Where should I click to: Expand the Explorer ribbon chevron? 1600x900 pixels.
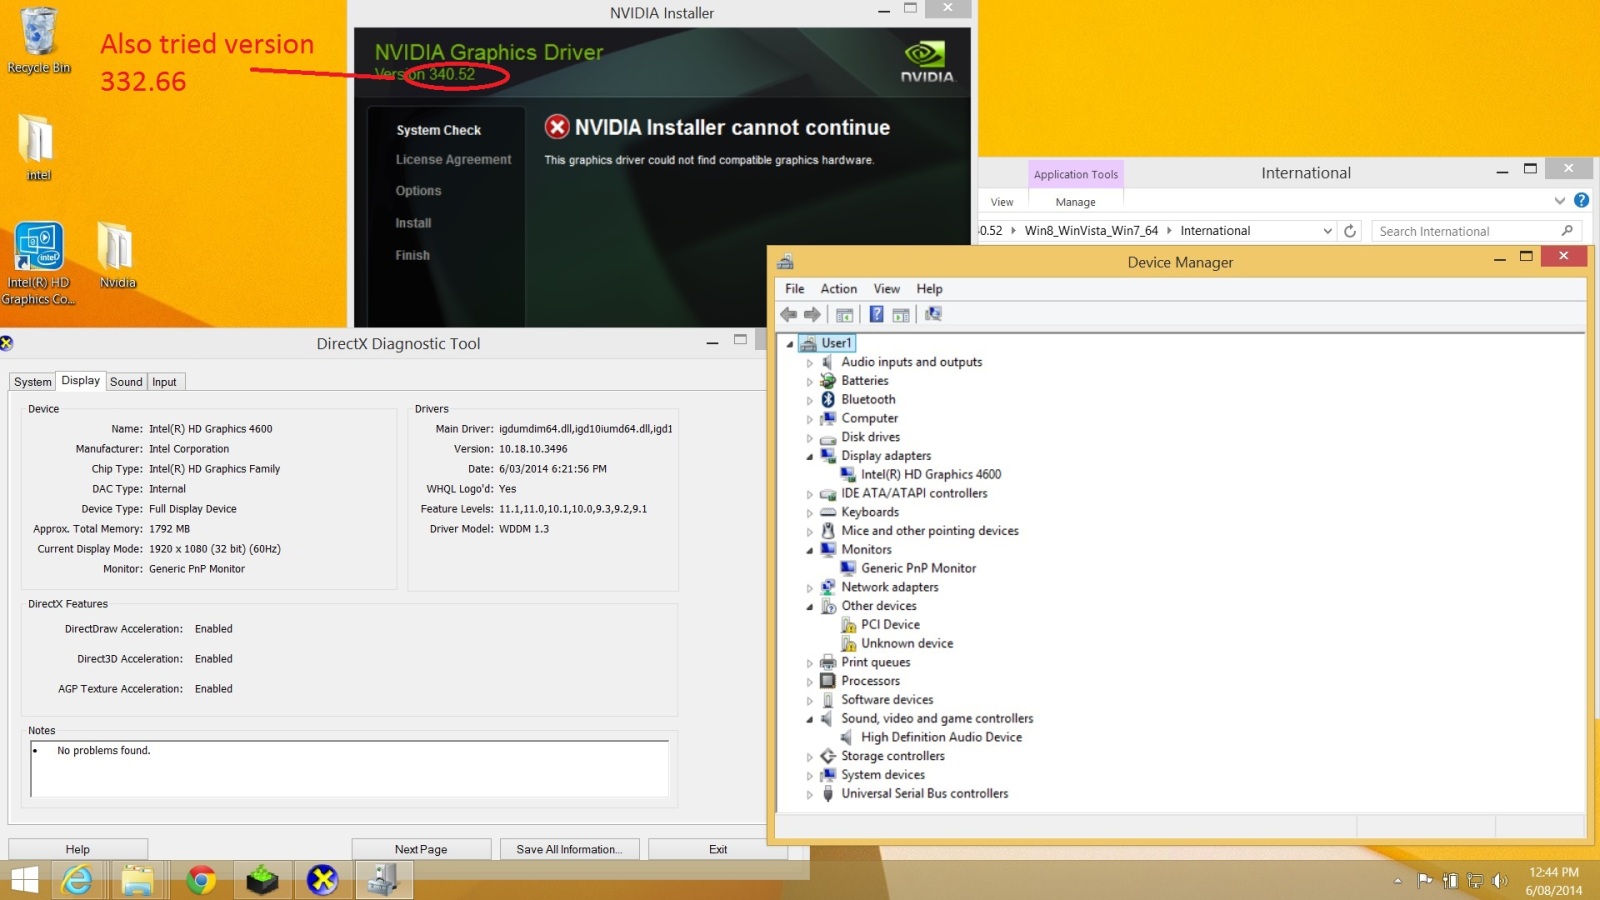(1559, 201)
